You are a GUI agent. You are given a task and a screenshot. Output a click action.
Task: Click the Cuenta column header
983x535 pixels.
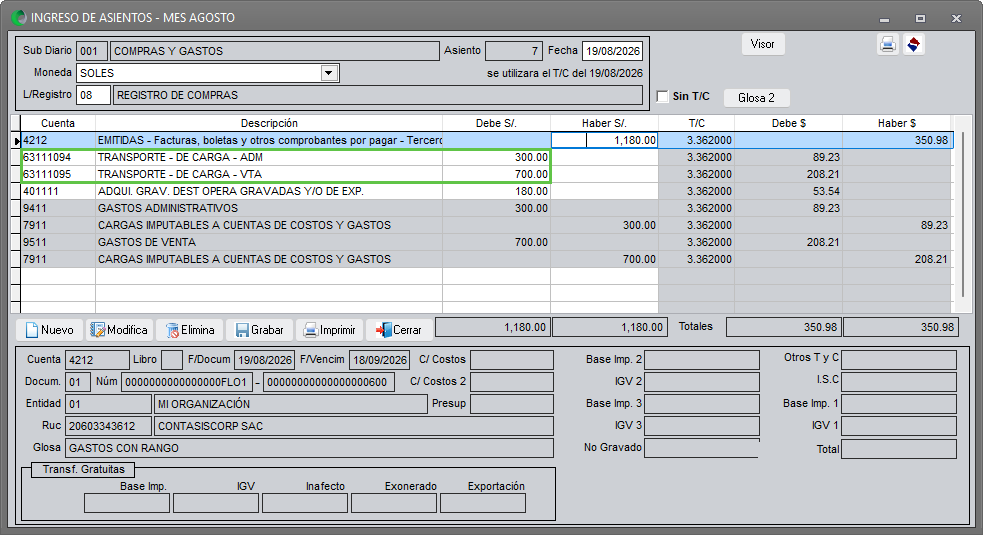pos(58,124)
